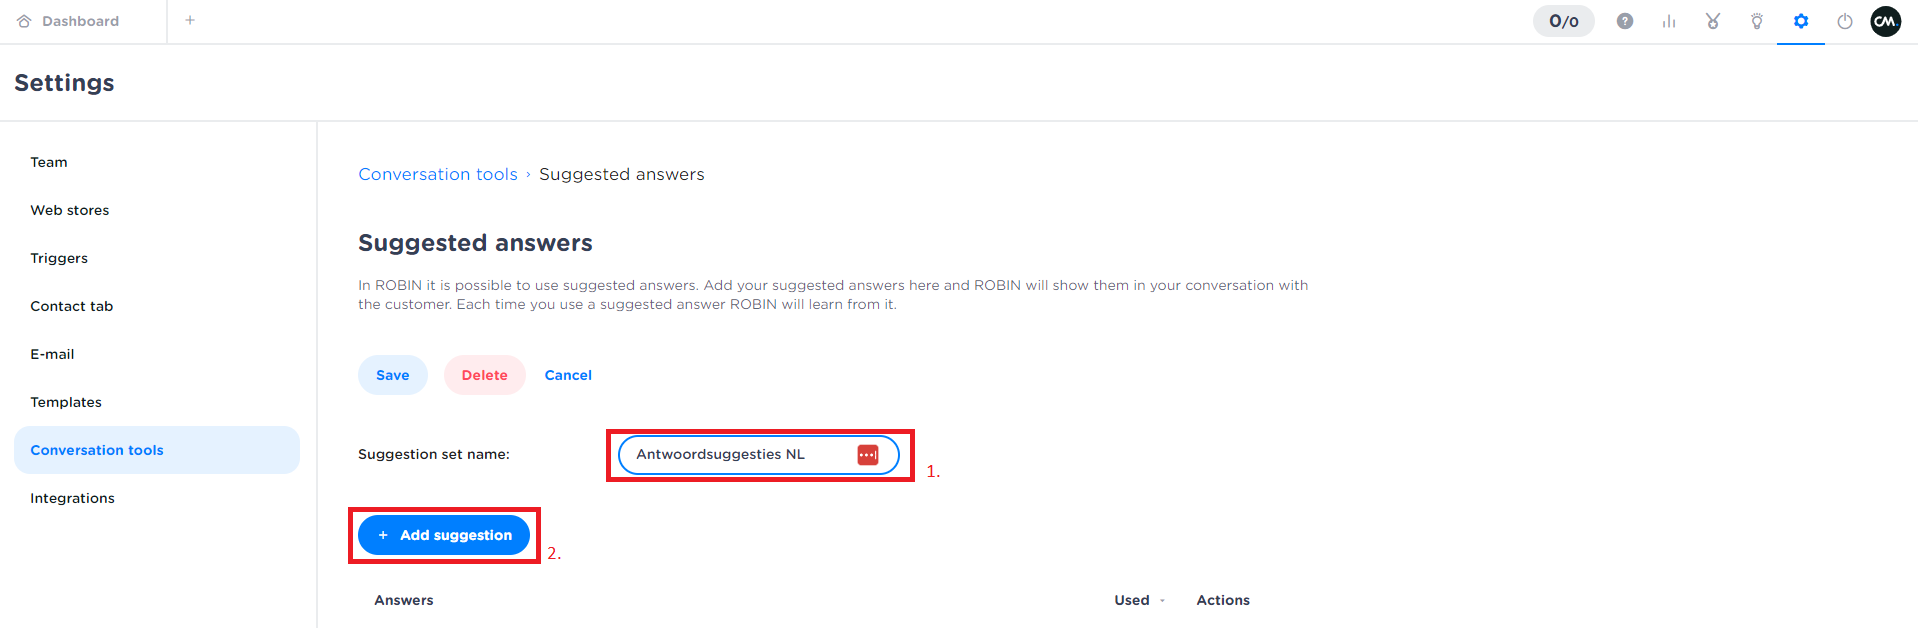Click the 0/0 conversation counter
Viewport: 1918px width, 628px height.
pyautogui.click(x=1563, y=21)
